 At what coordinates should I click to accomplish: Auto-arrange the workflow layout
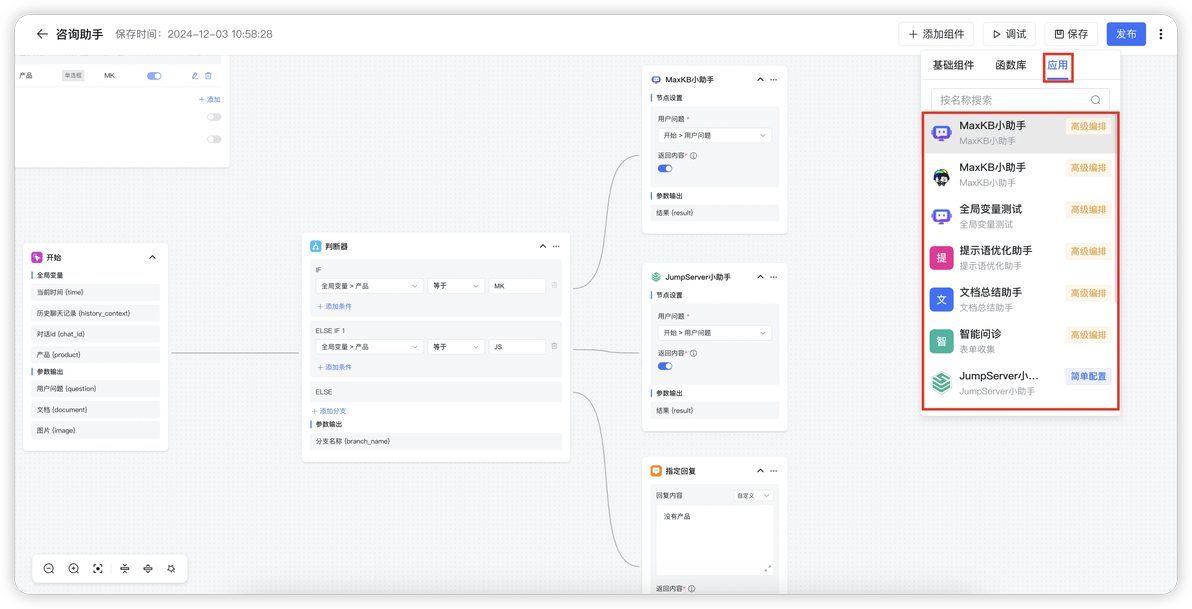coord(171,569)
